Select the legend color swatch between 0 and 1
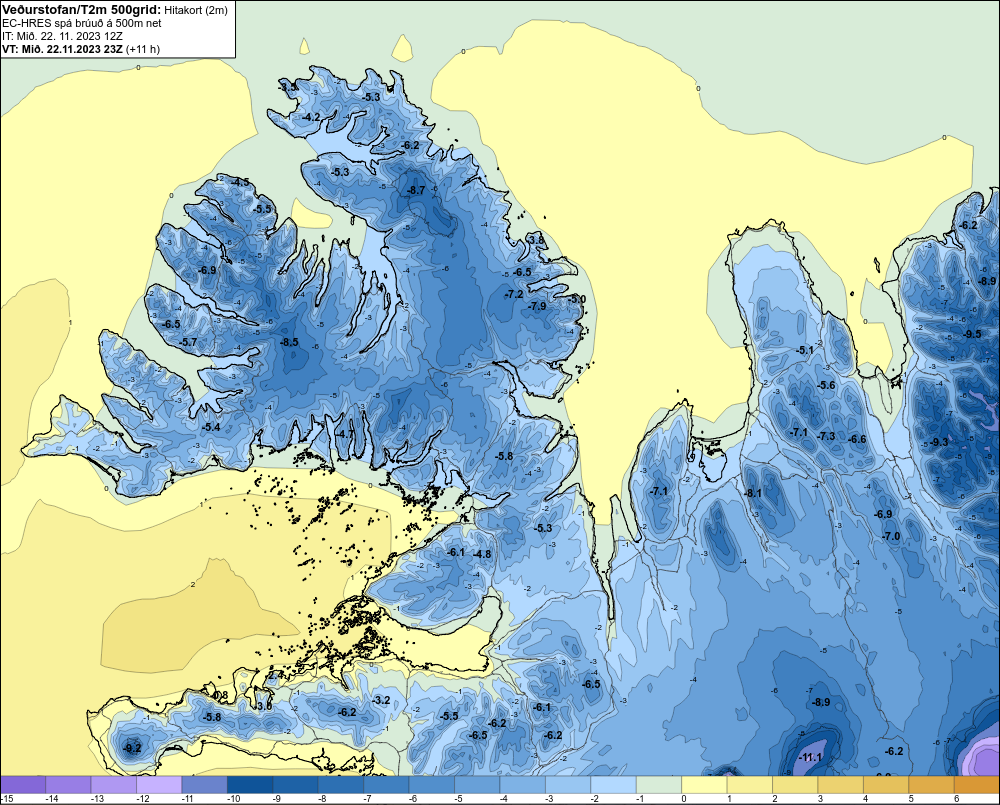This screenshot has height=805, width=1000. (x=705, y=785)
